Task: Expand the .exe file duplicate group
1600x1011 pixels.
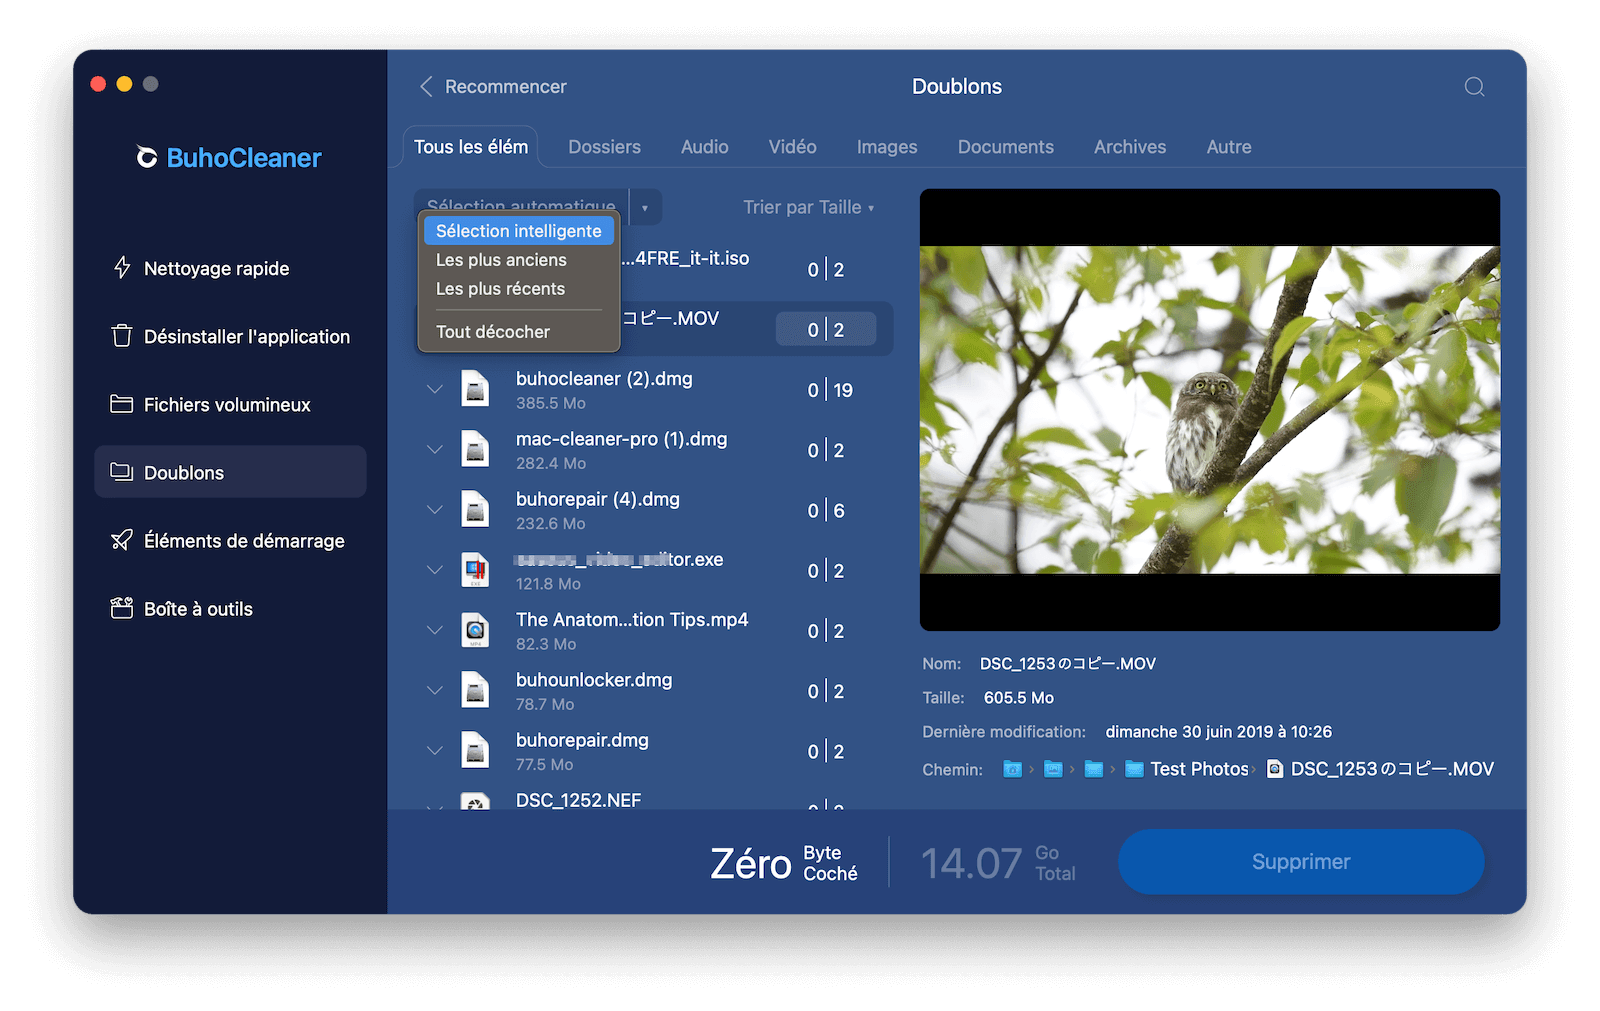Action: (x=434, y=570)
